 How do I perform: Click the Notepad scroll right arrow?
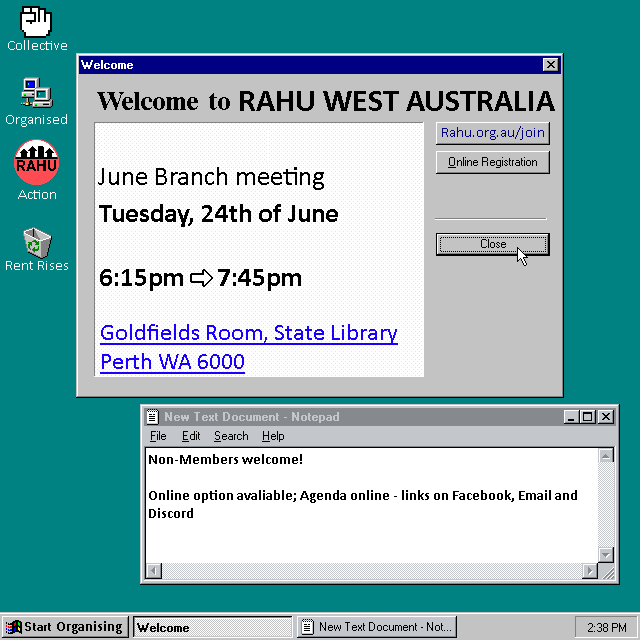click(590, 571)
